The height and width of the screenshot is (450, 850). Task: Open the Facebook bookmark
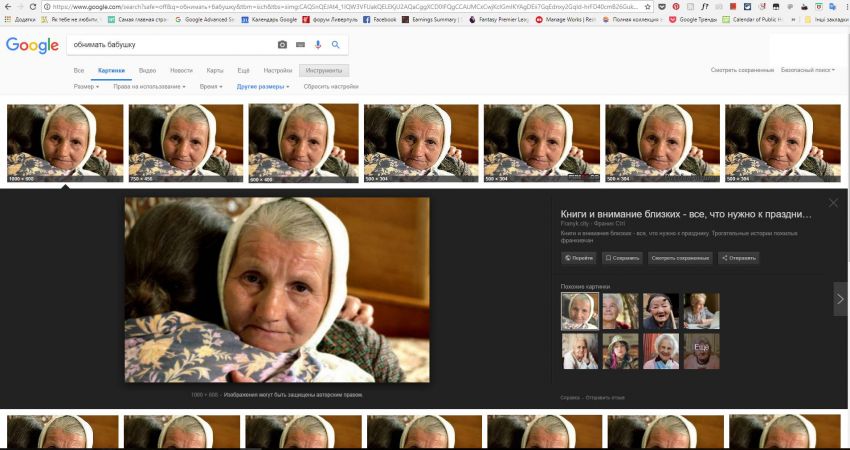[379, 20]
